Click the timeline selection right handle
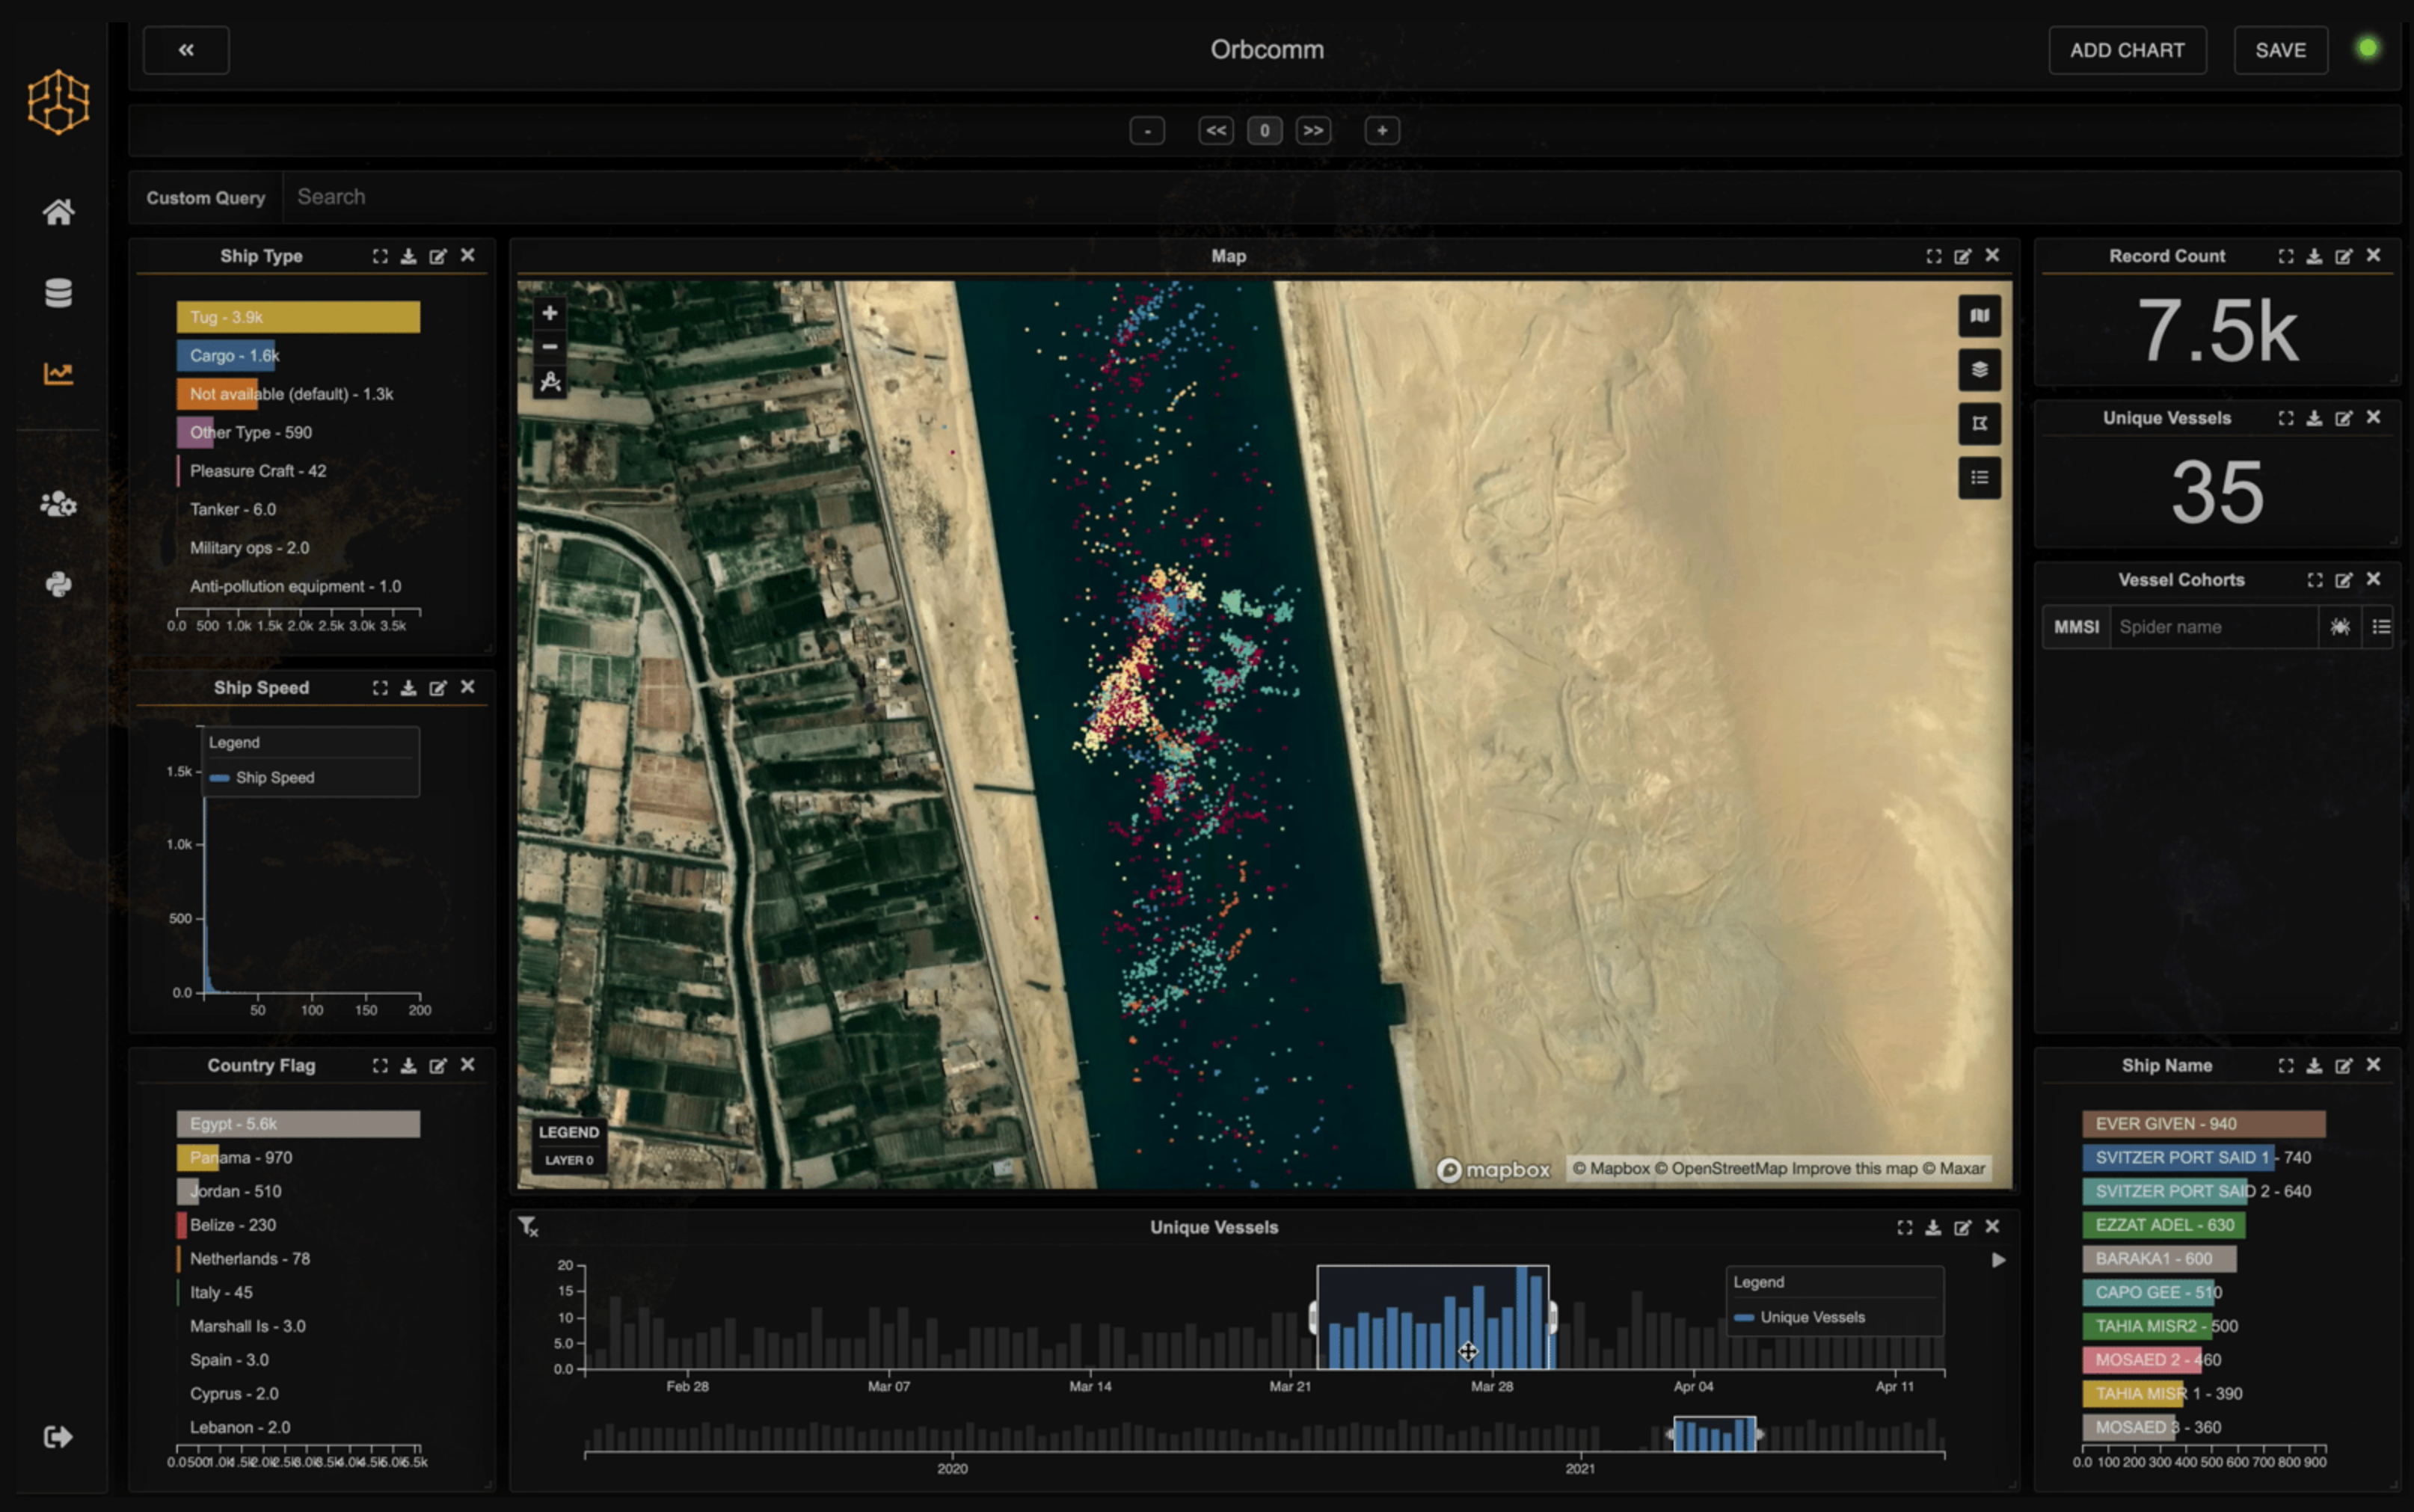2414x1512 pixels. (1552, 1318)
